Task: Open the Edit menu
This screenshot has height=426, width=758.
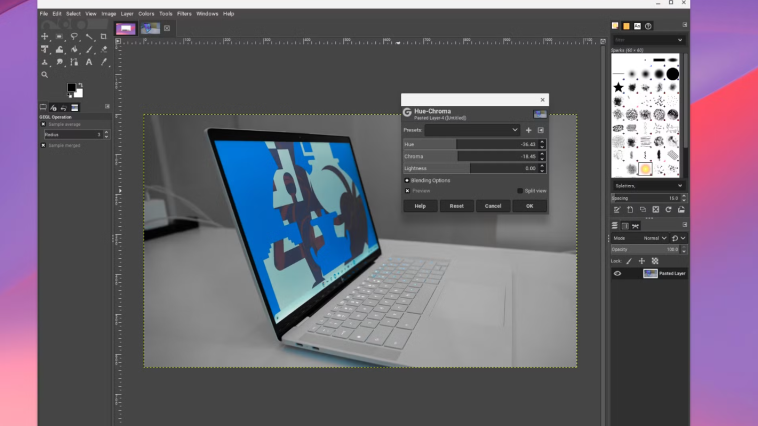Action: point(57,14)
